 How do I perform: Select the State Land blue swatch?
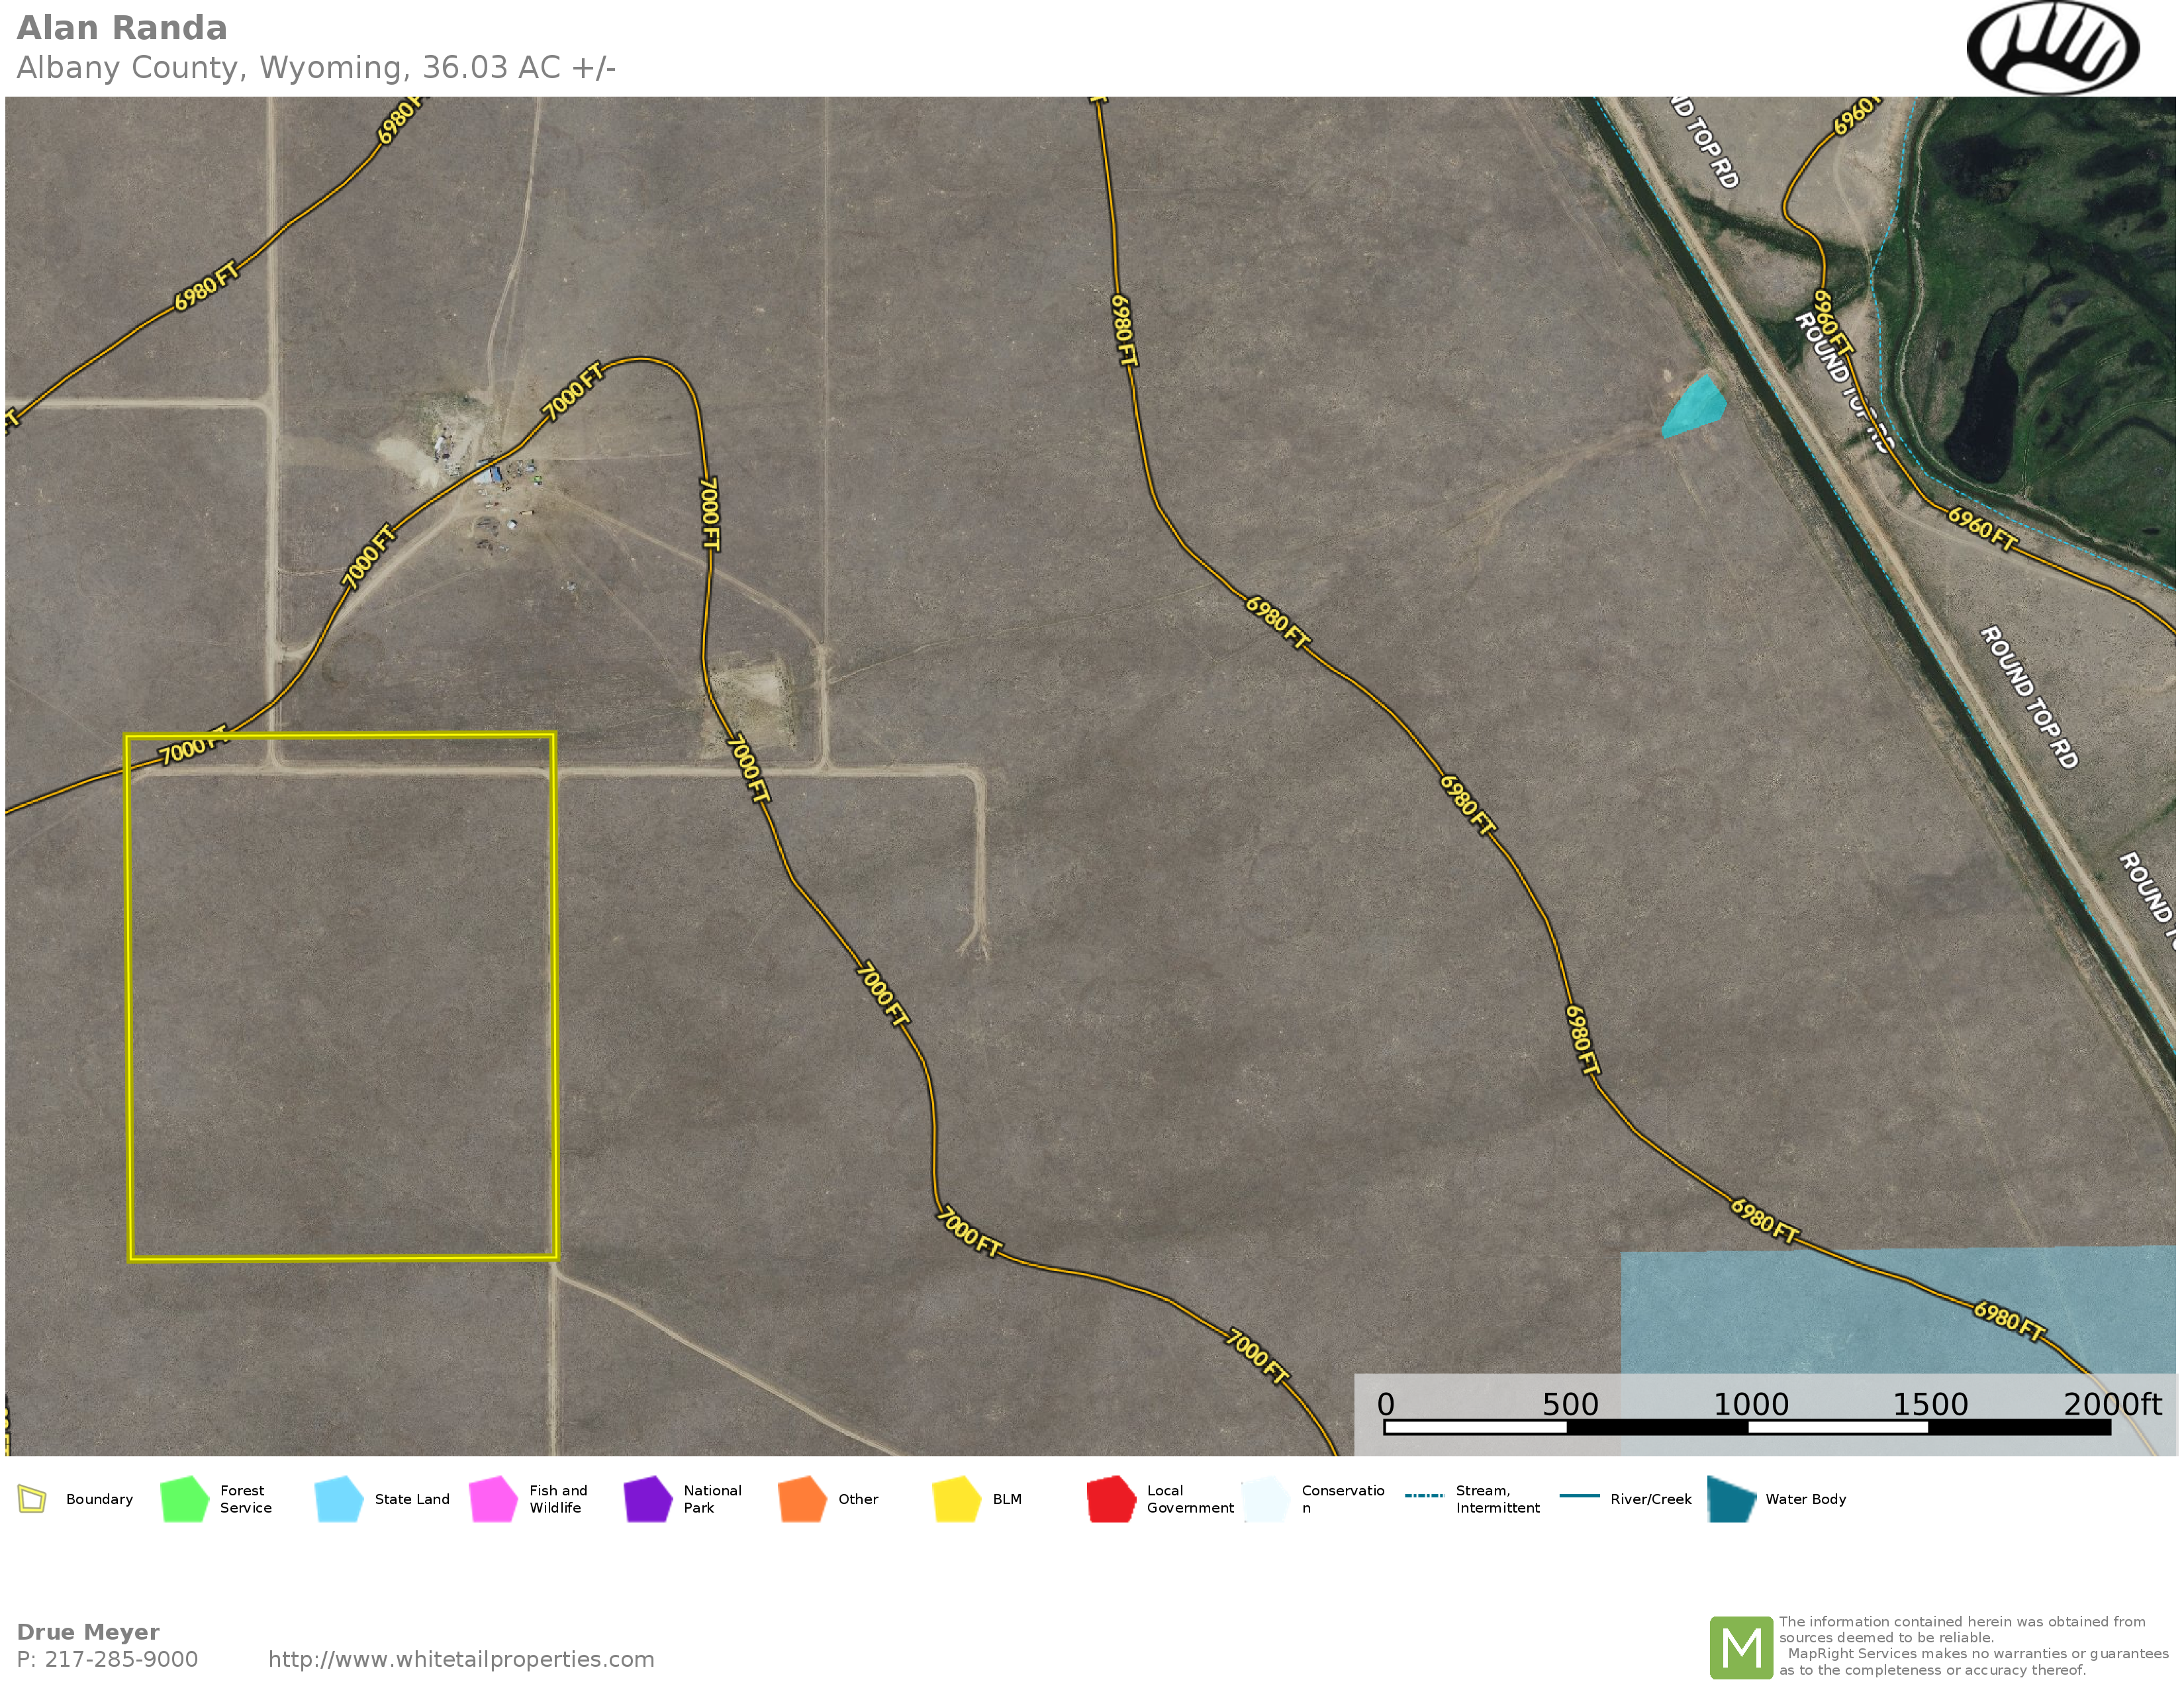pyautogui.click(x=338, y=1499)
